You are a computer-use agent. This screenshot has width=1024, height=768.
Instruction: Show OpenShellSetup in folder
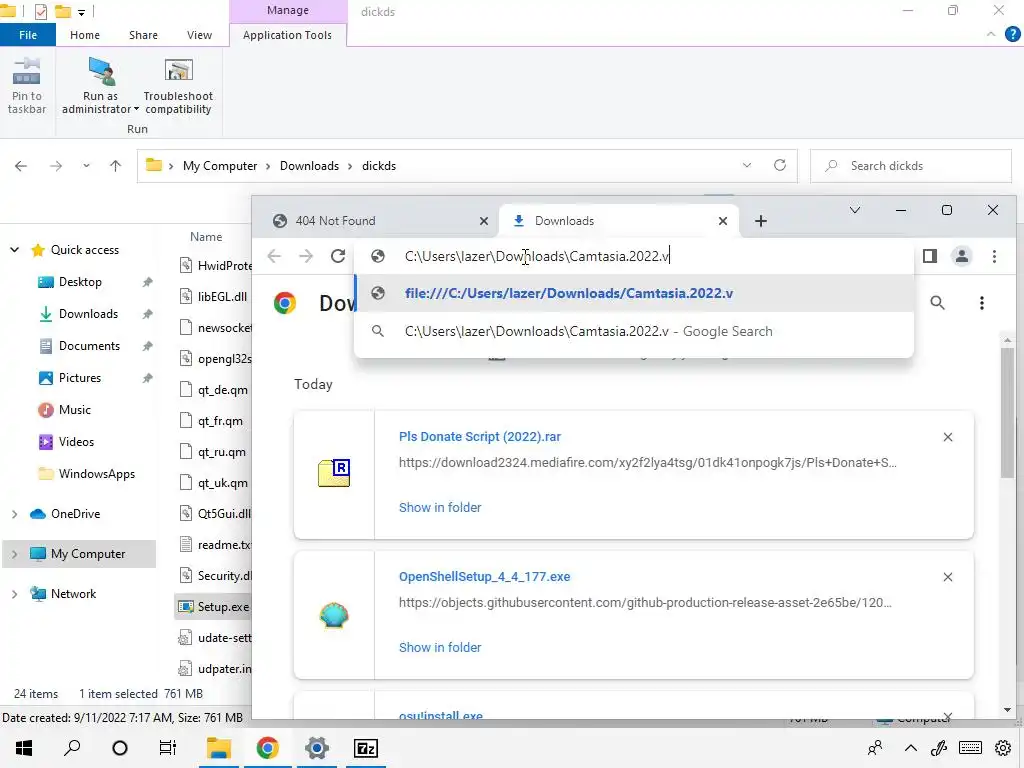440,647
